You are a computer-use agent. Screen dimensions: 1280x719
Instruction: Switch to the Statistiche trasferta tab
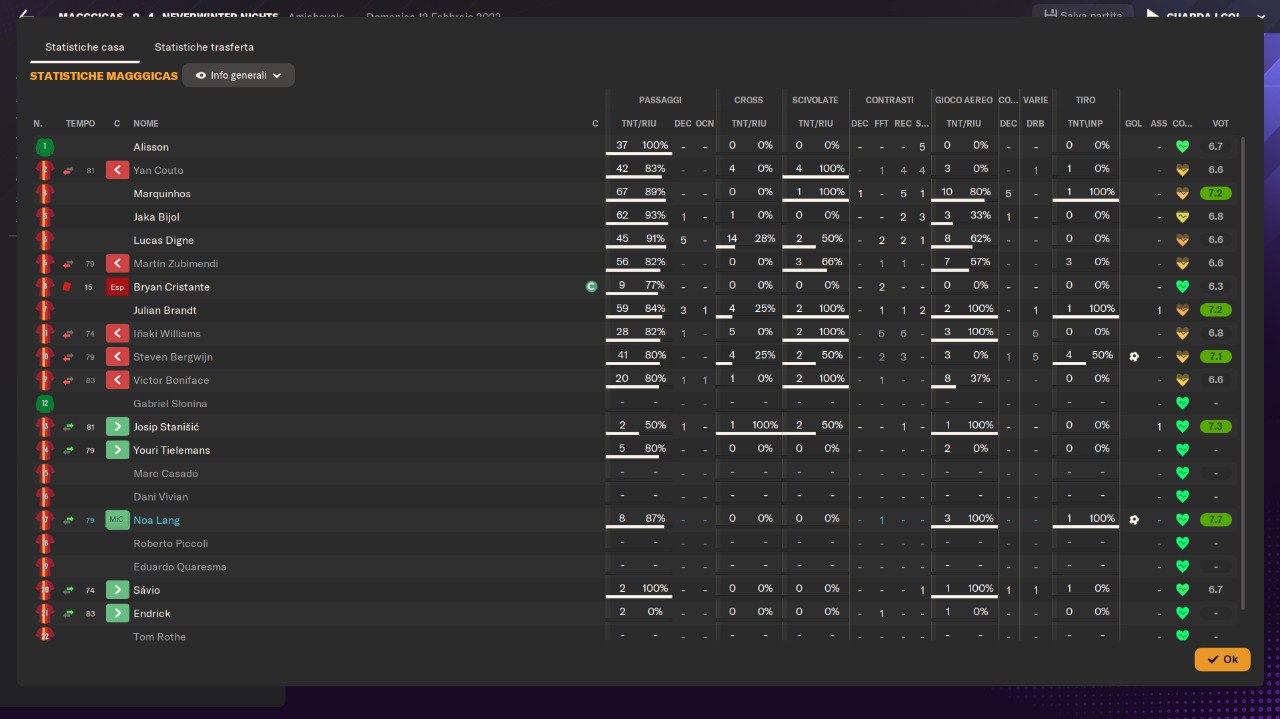(204, 47)
